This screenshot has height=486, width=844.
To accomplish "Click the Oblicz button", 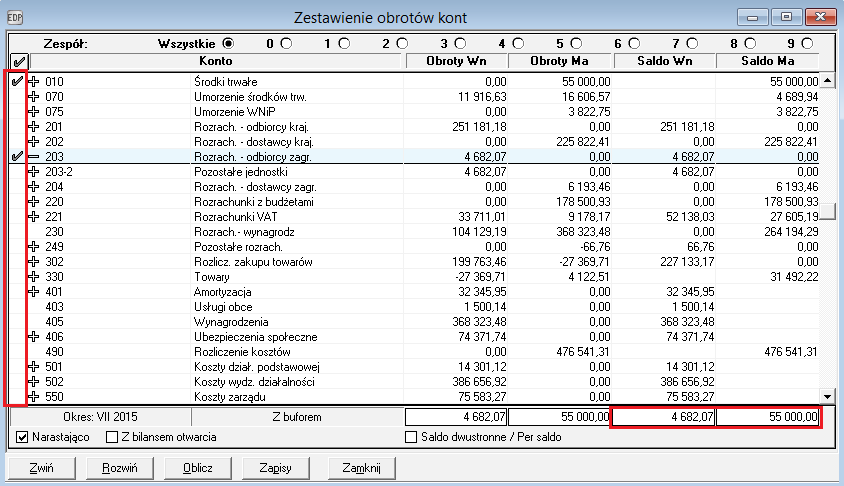I will (198, 468).
